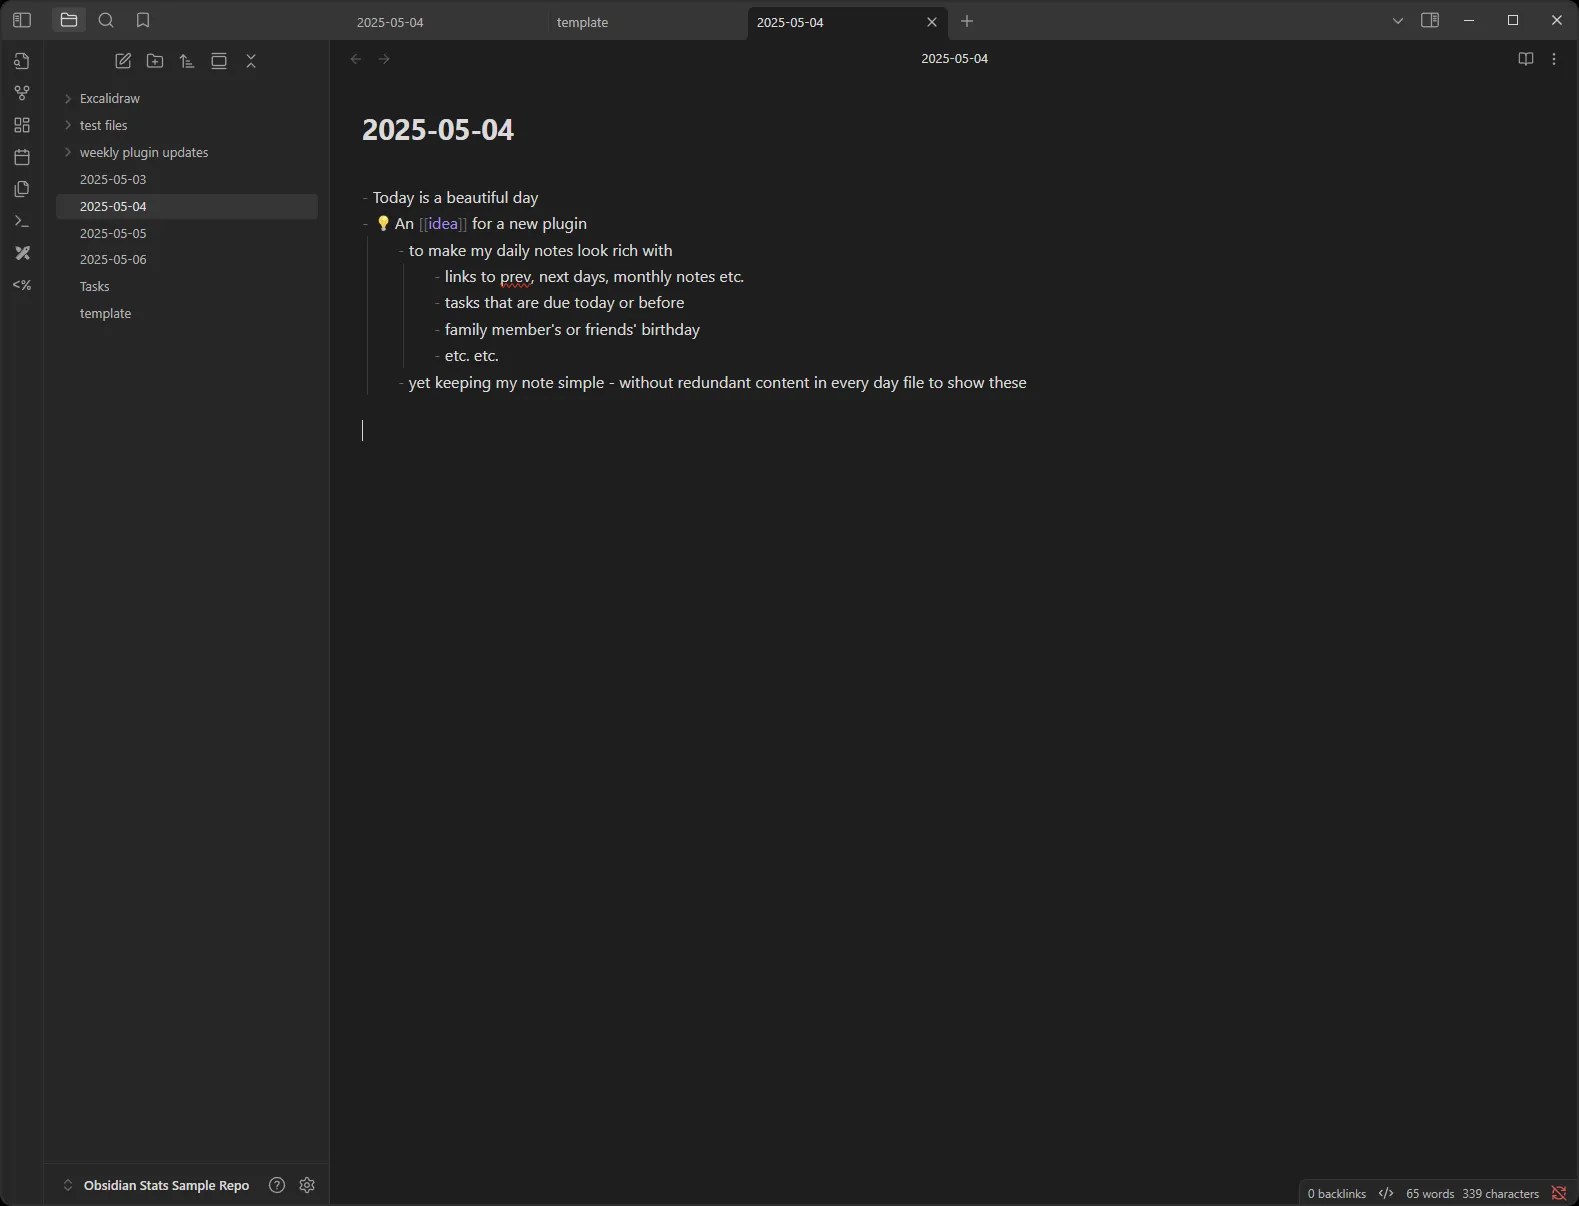
Task: Open today's daily note calendar icon
Action: coord(22,157)
